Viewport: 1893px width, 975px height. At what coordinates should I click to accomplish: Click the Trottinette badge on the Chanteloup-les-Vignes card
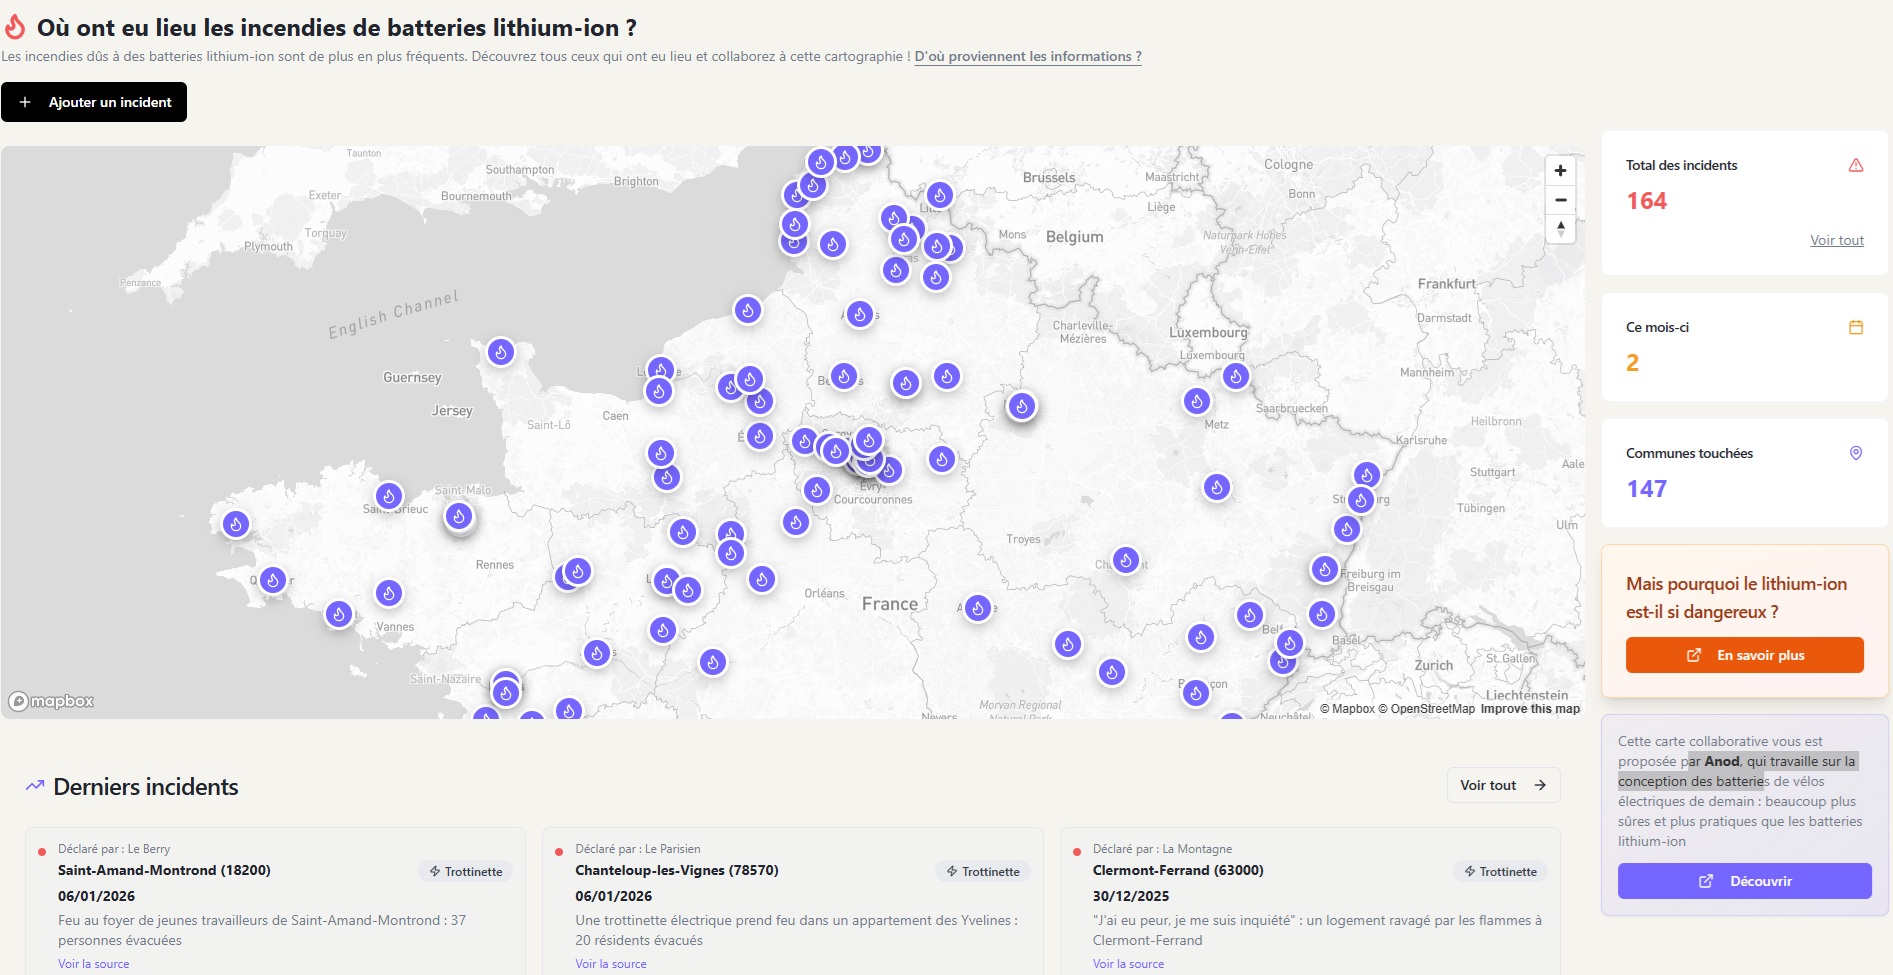click(982, 871)
